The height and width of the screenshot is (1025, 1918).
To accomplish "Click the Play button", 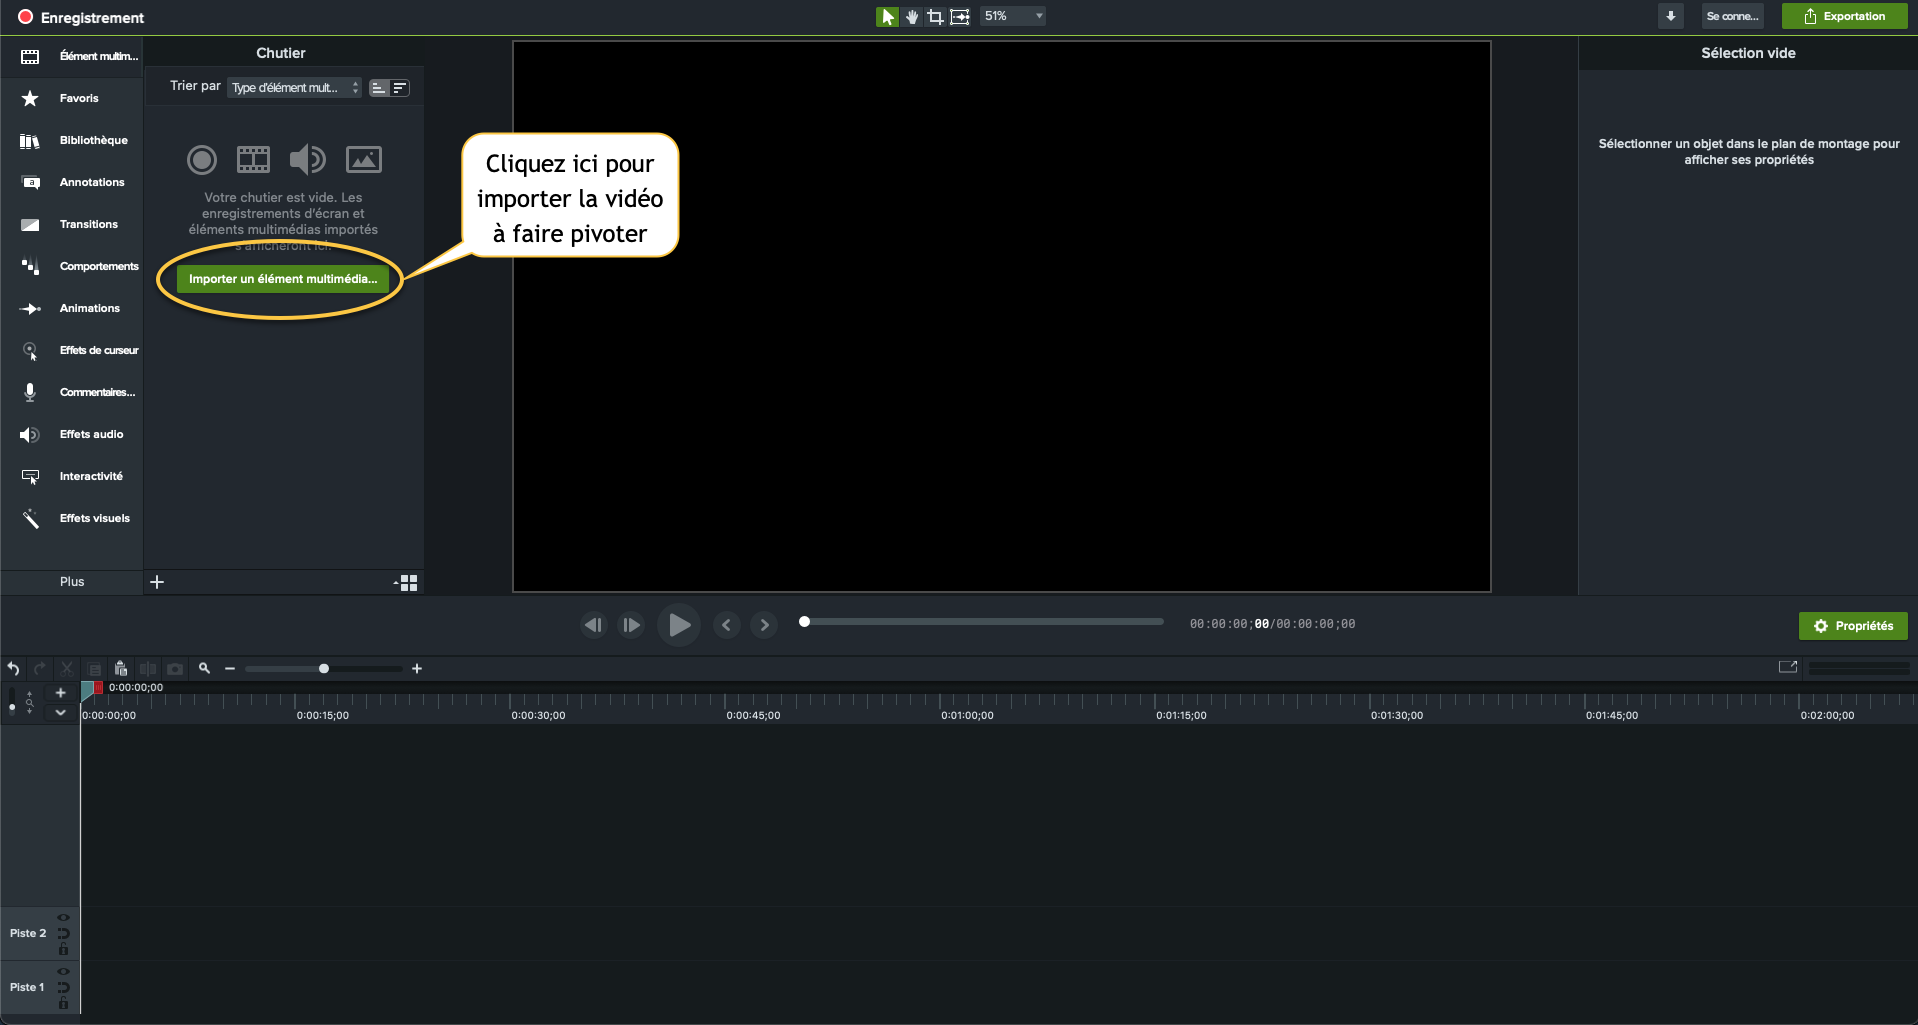I will click(679, 625).
